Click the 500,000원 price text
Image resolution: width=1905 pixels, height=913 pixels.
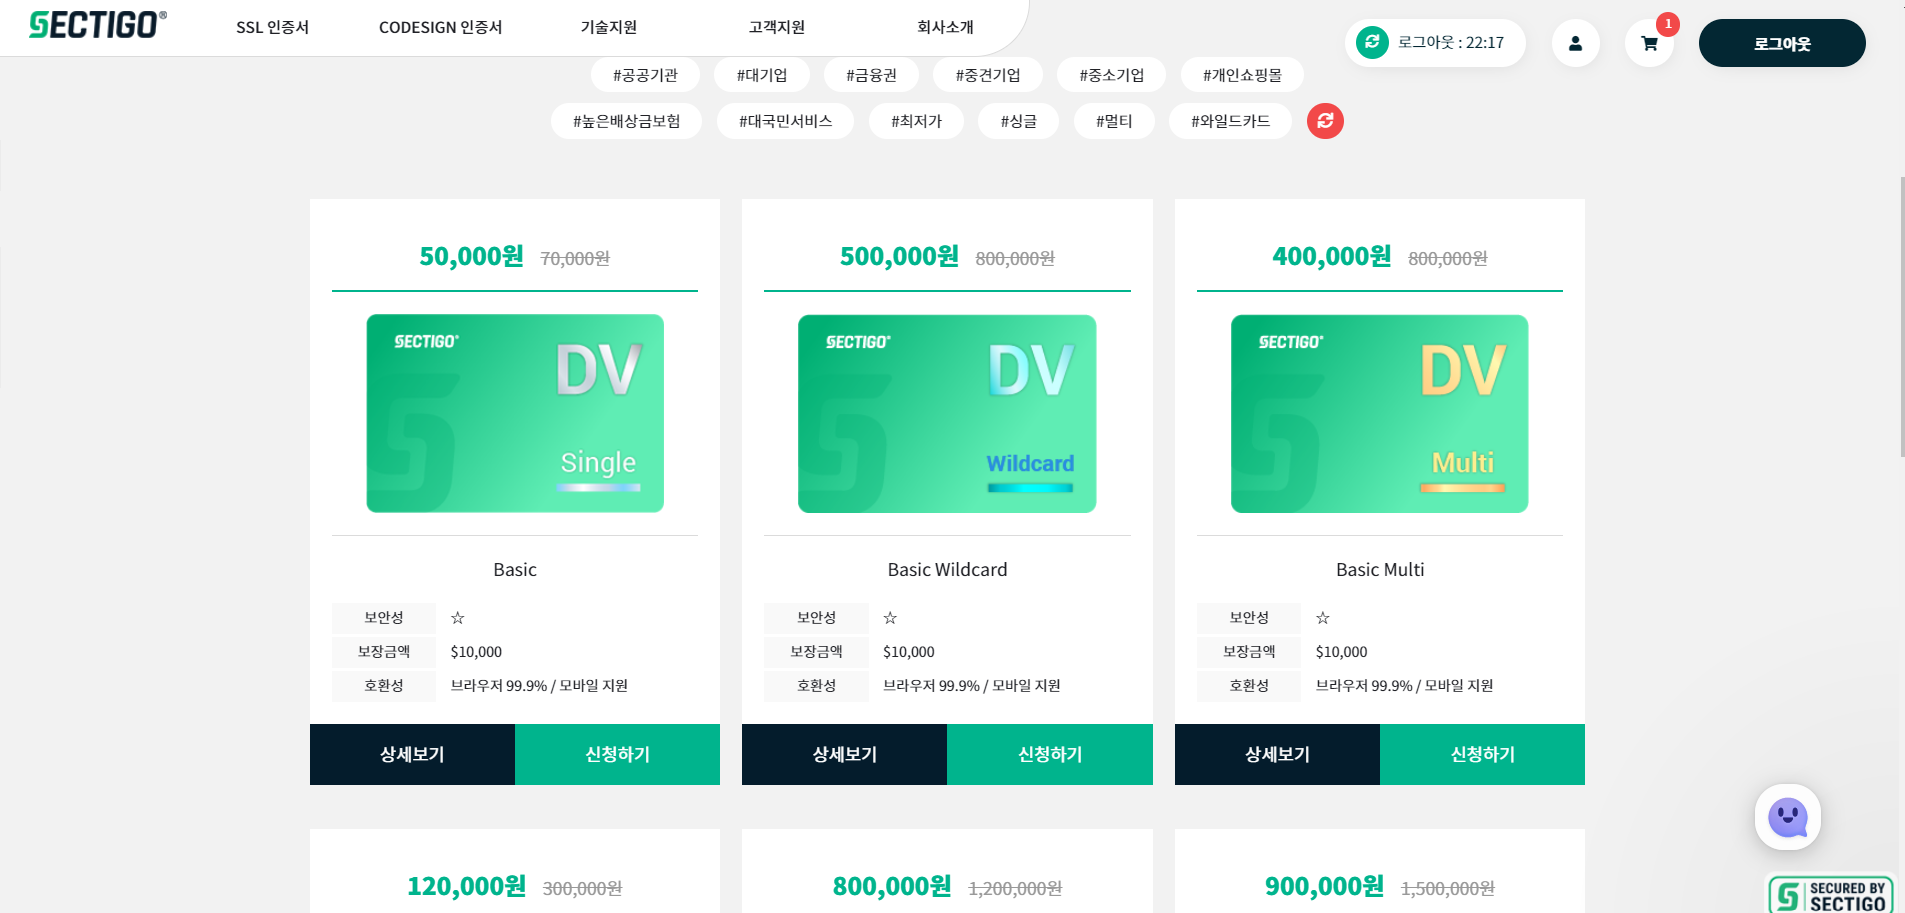(x=899, y=256)
